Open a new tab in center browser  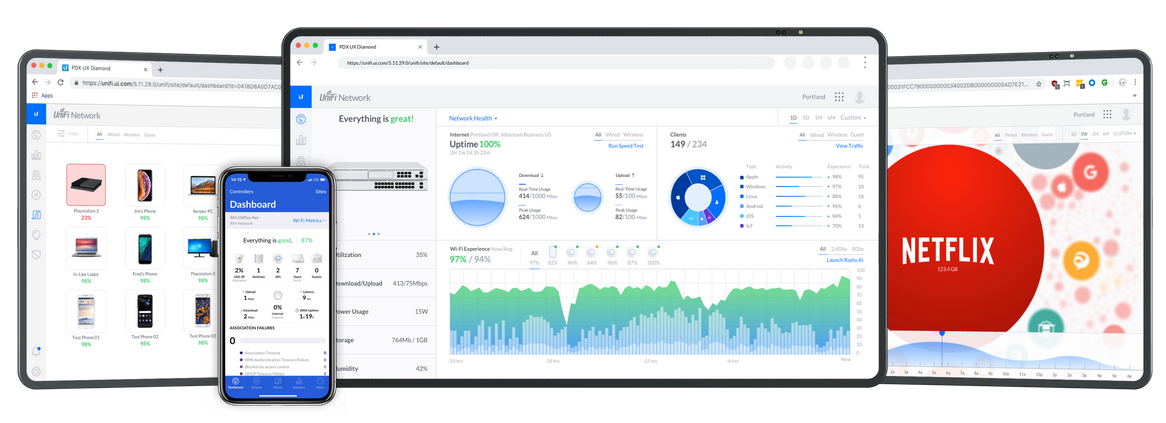coord(437,47)
